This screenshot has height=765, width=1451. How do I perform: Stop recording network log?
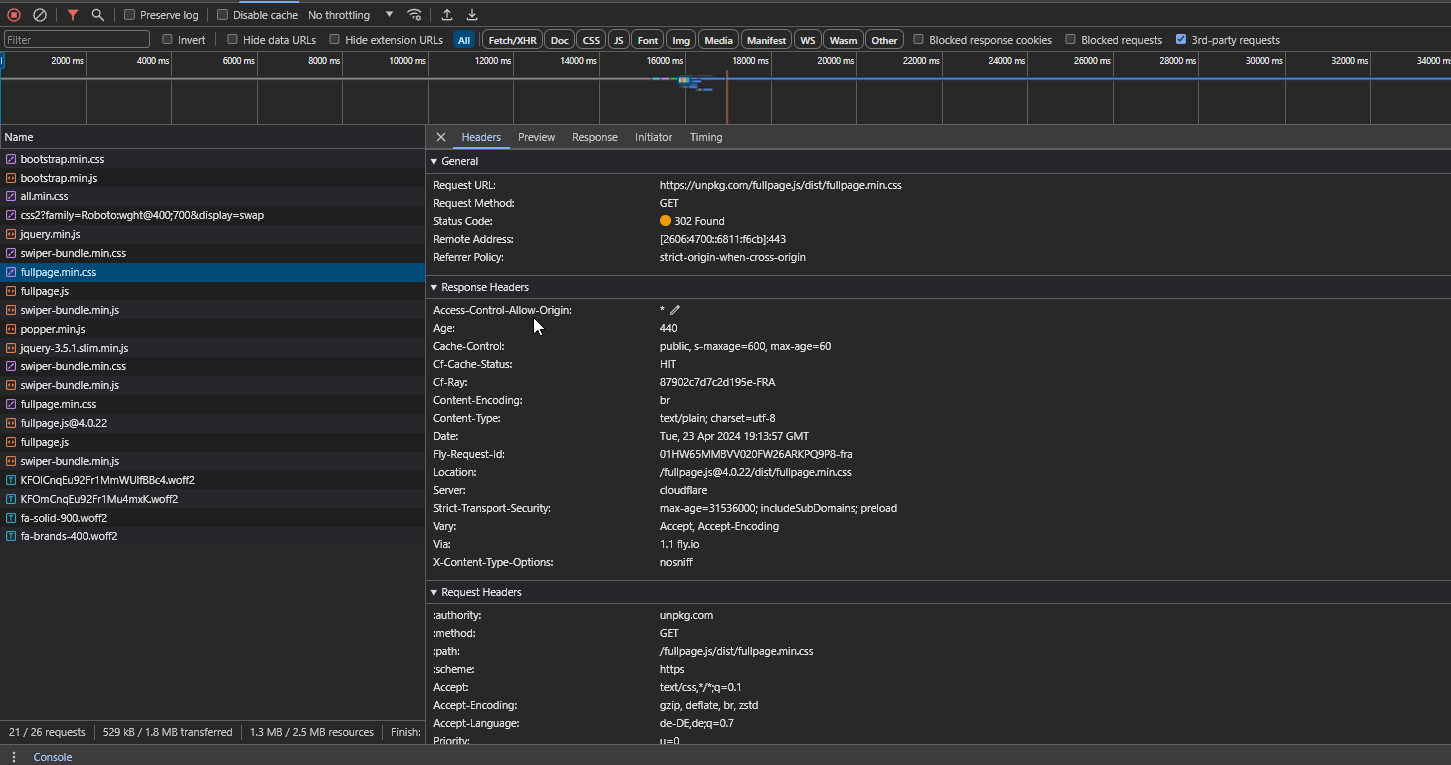pos(14,15)
